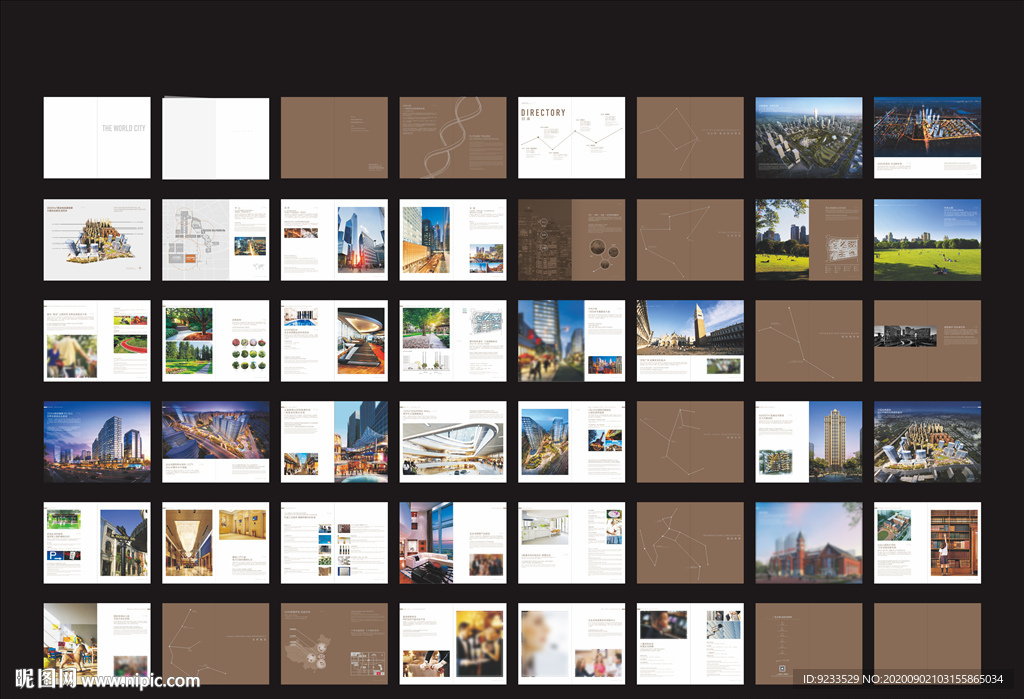Open the DIRECTORY contents spread

(x=571, y=138)
